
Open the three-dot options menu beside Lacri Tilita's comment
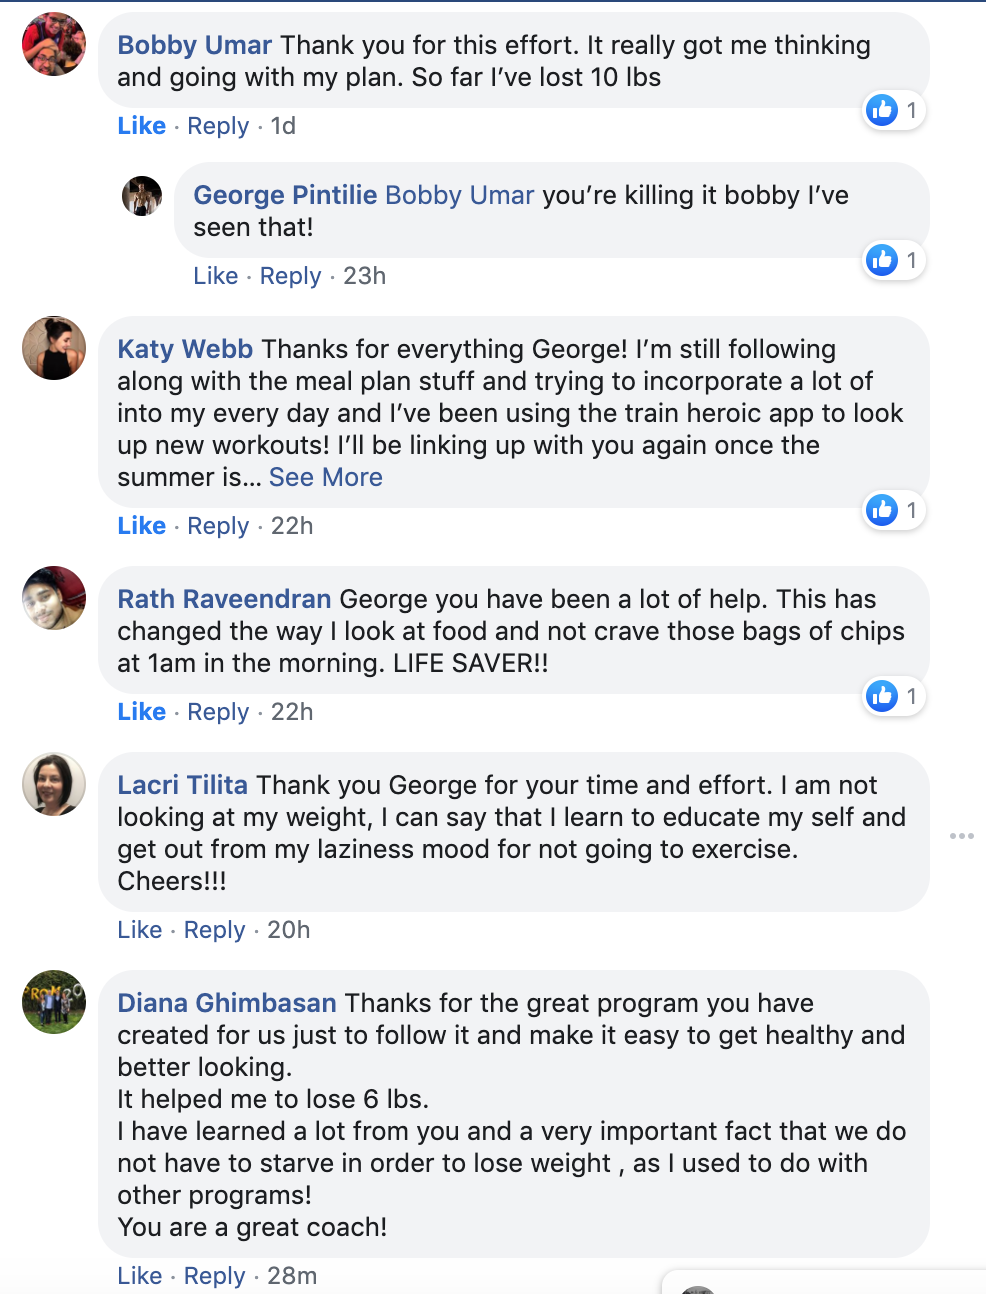click(x=961, y=836)
